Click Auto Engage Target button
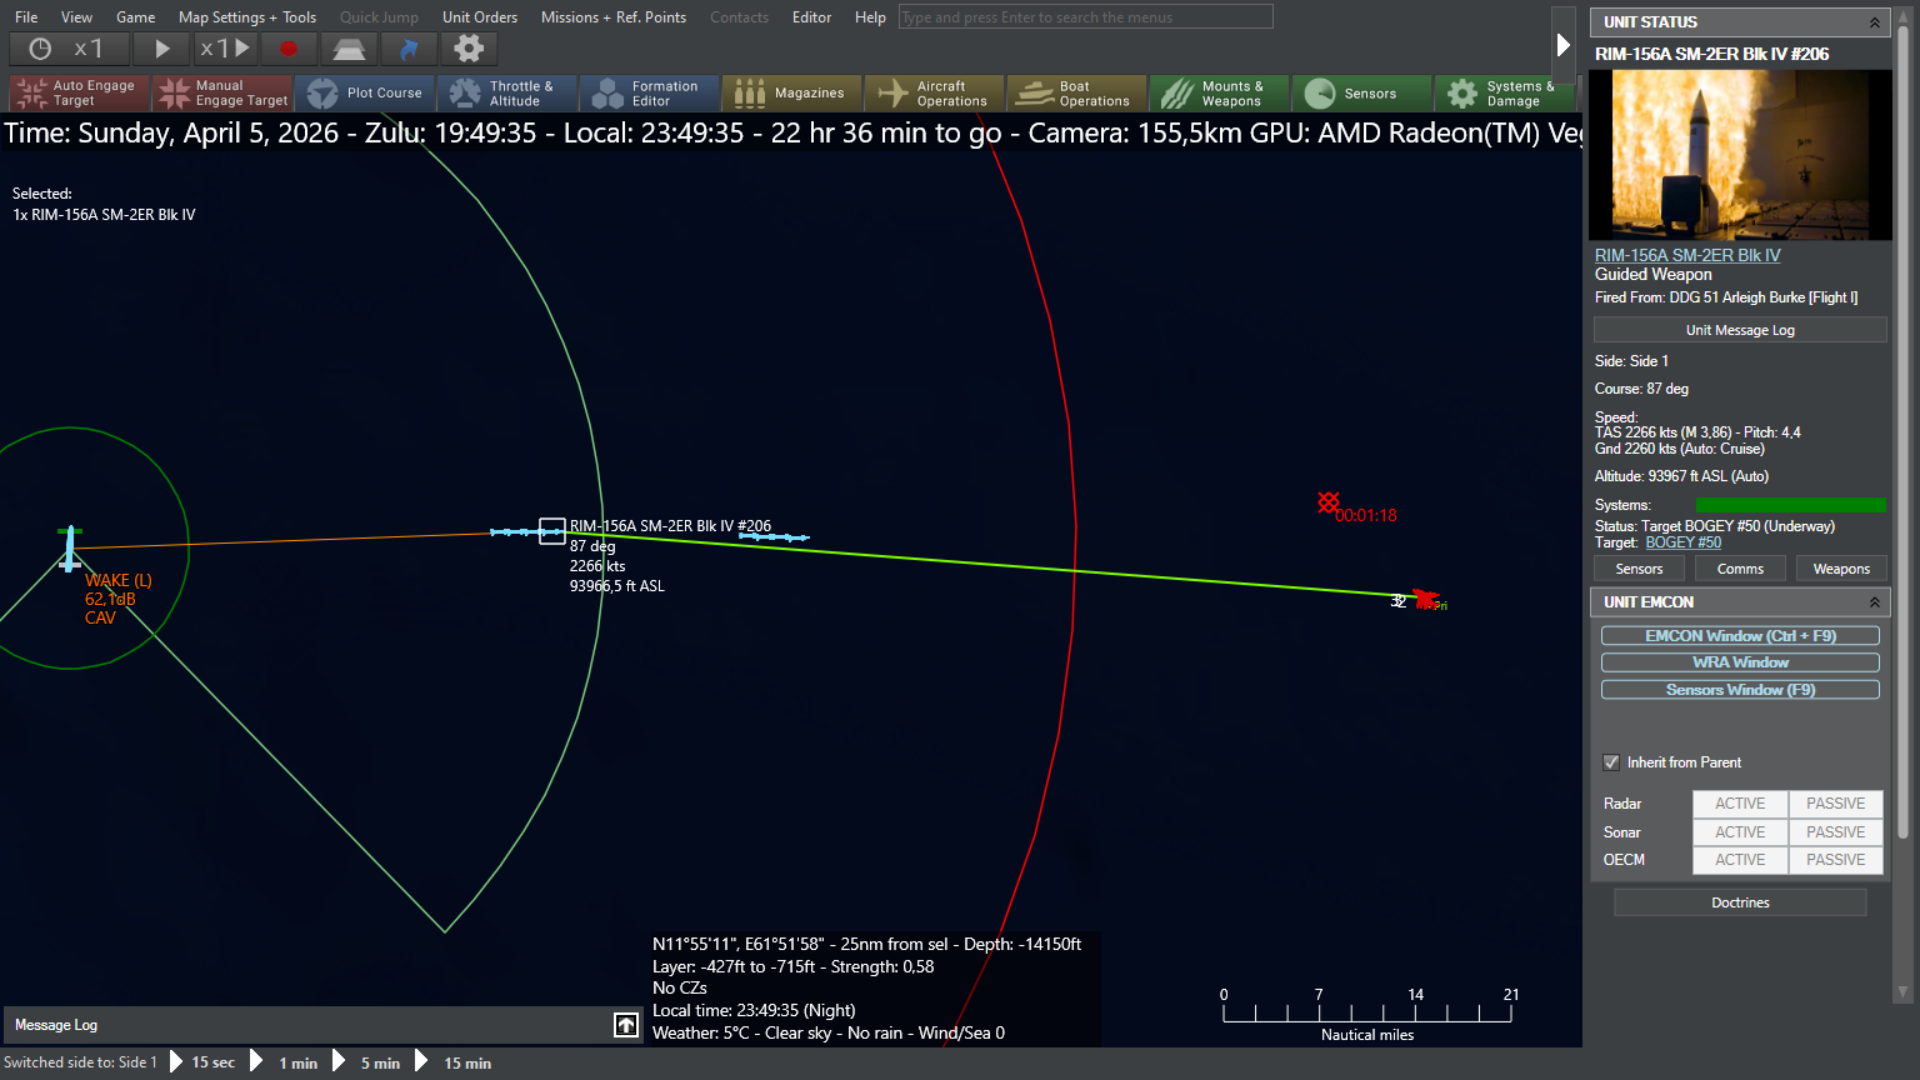Screen dimensions: 1920x1080 click(79, 93)
